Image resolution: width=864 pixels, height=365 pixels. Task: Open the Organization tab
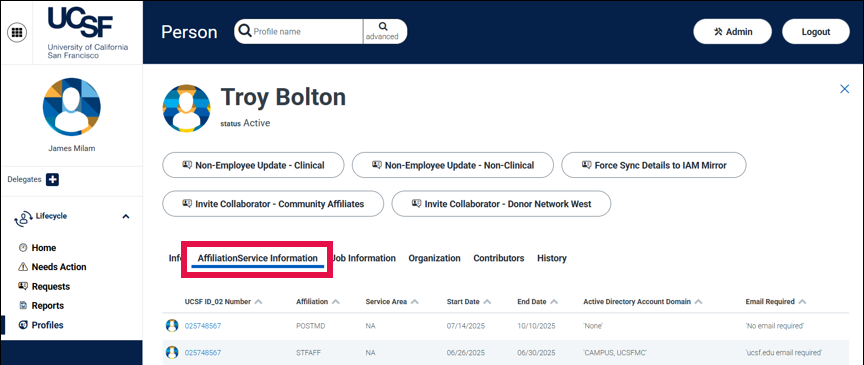coord(434,258)
